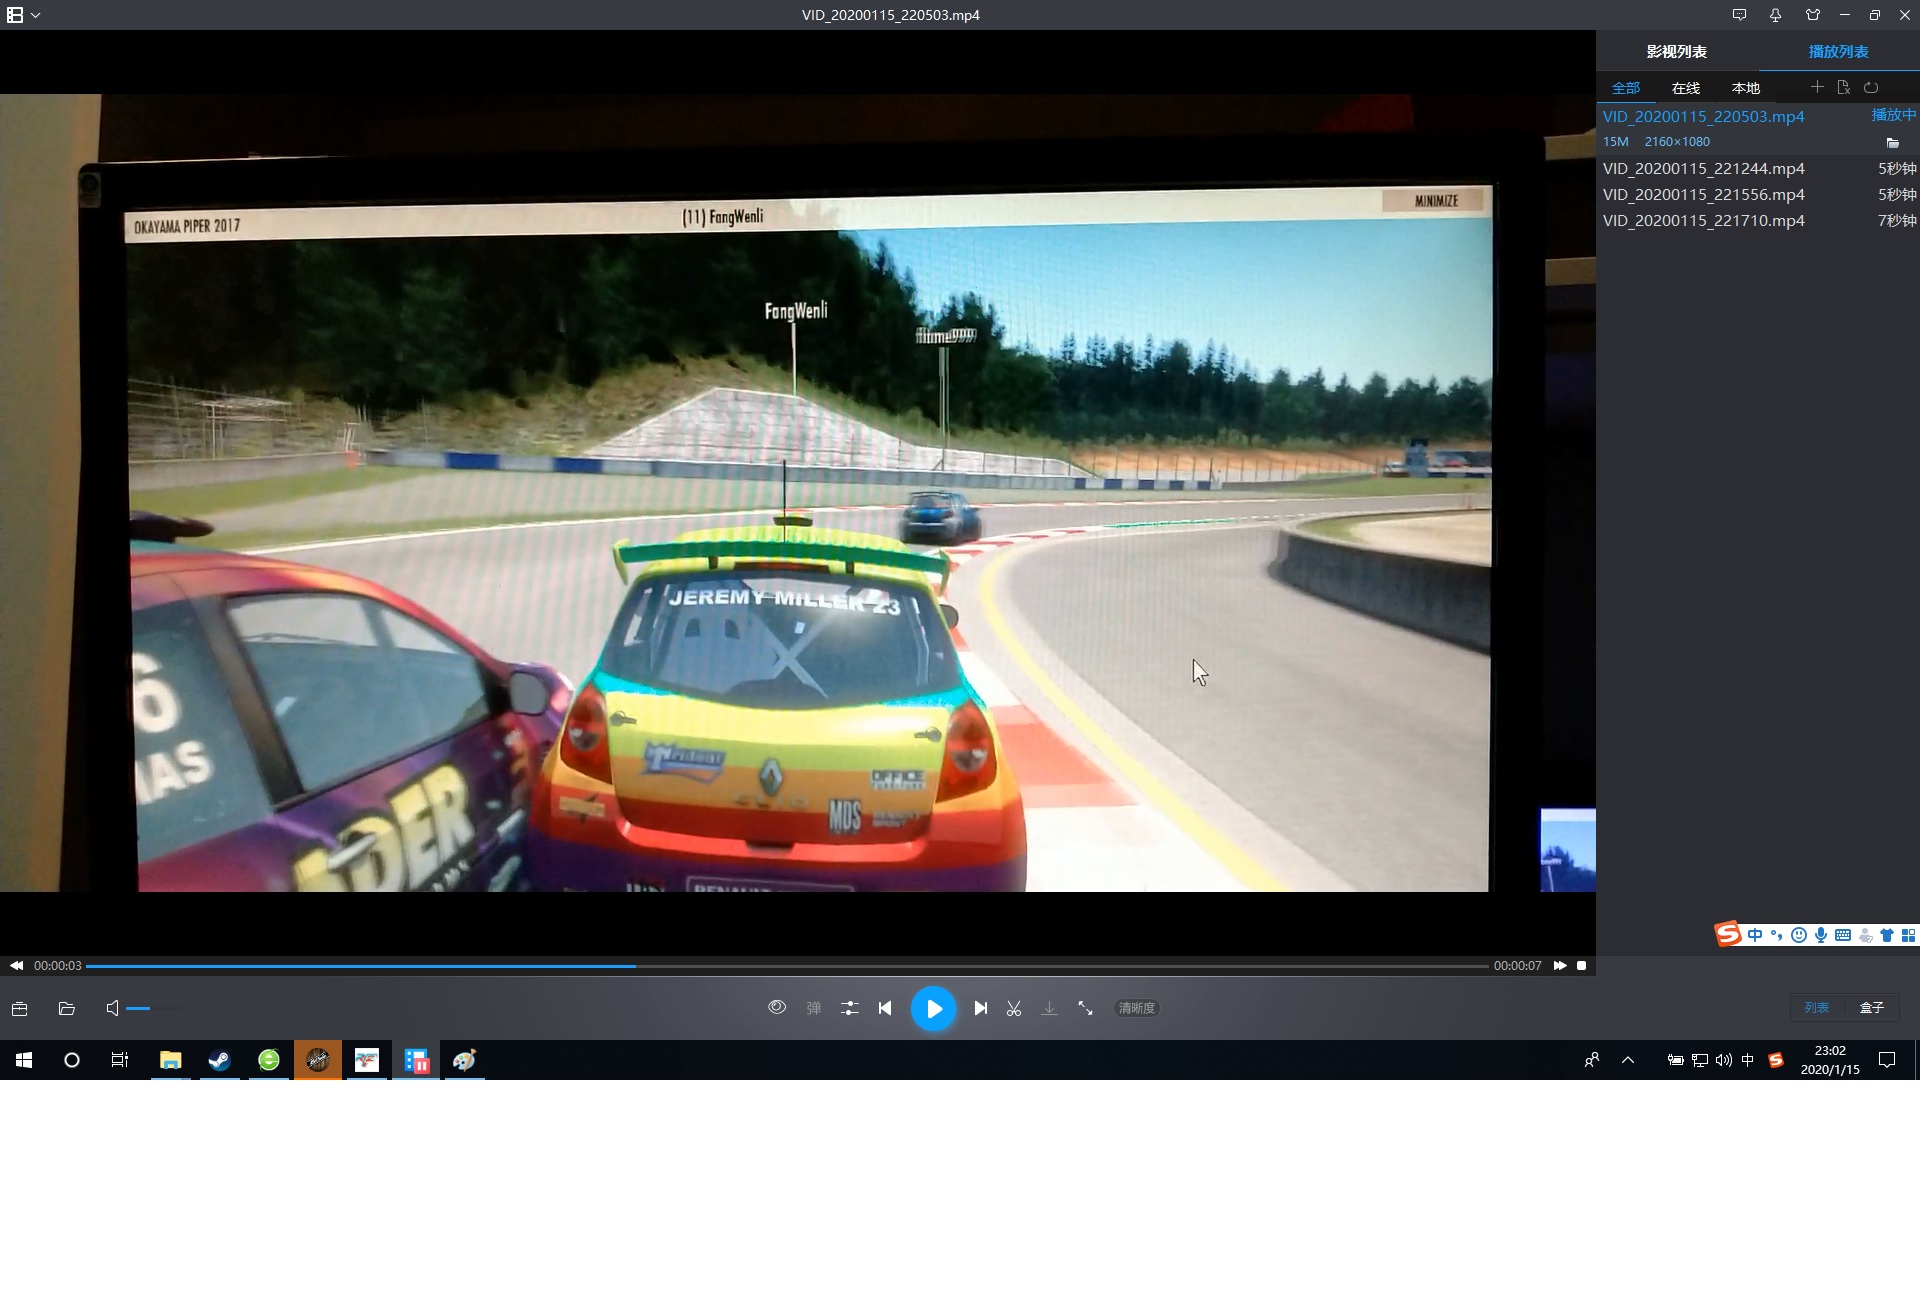
Task: Open the green circle app on taskbar
Action: coord(269,1060)
